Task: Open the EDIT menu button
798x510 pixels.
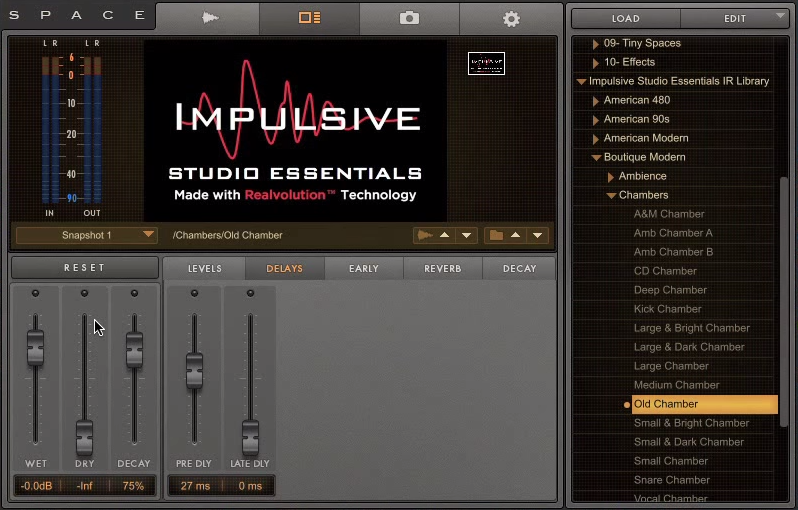Action: [x=734, y=18]
